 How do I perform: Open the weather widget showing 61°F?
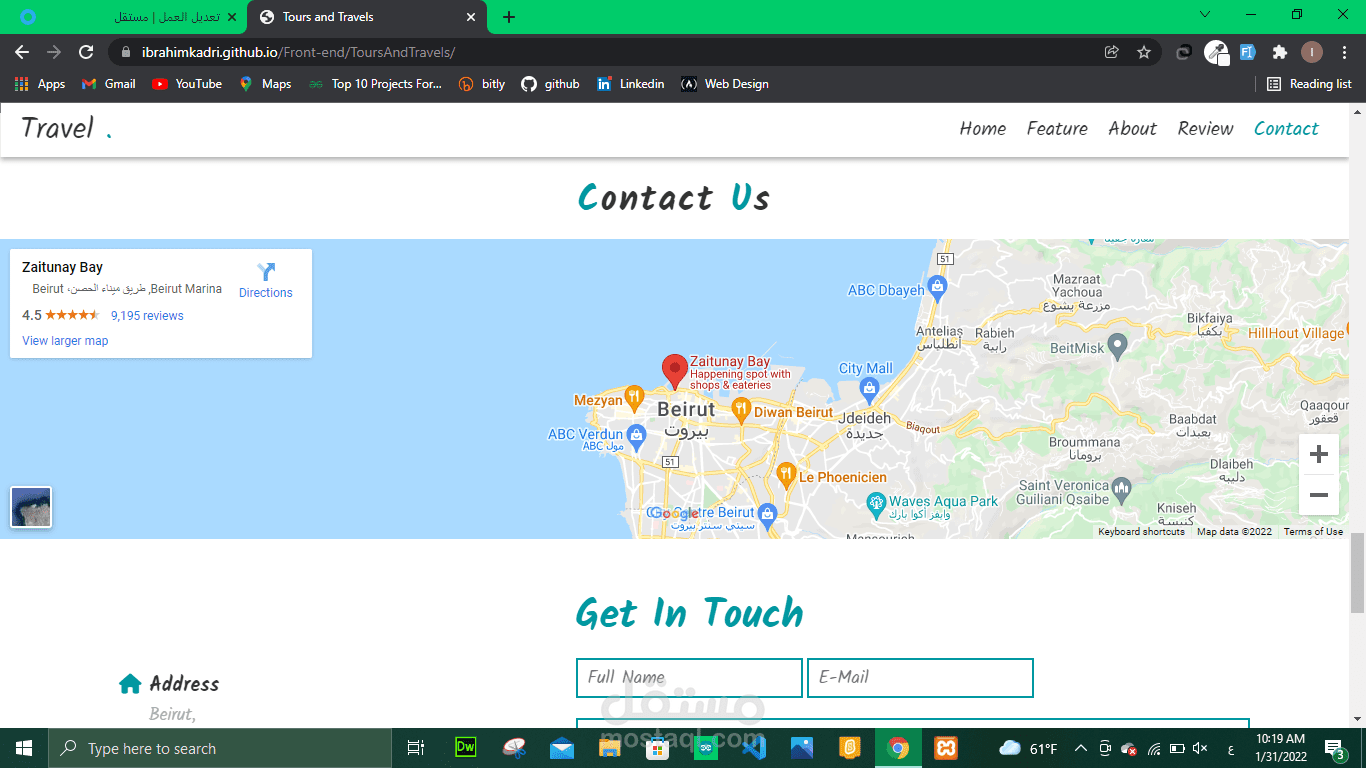click(1028, 748)
